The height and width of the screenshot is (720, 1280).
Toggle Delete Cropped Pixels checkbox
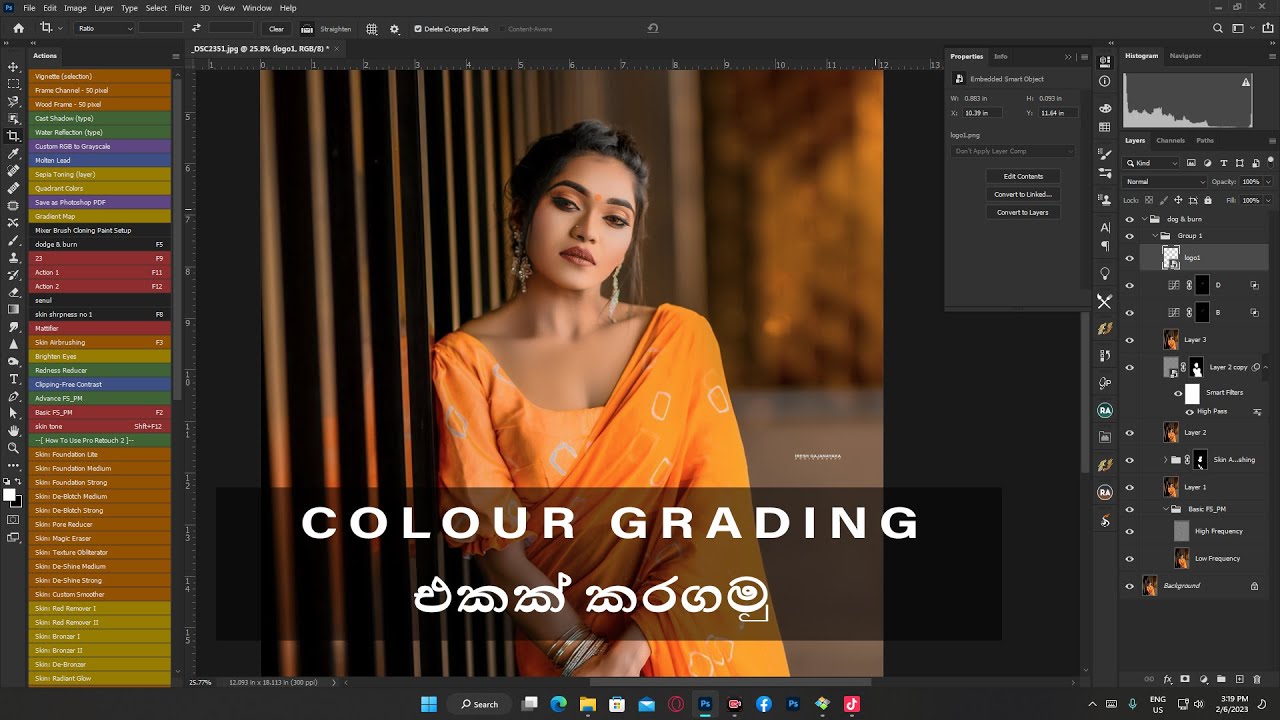[x=418, y=29]
